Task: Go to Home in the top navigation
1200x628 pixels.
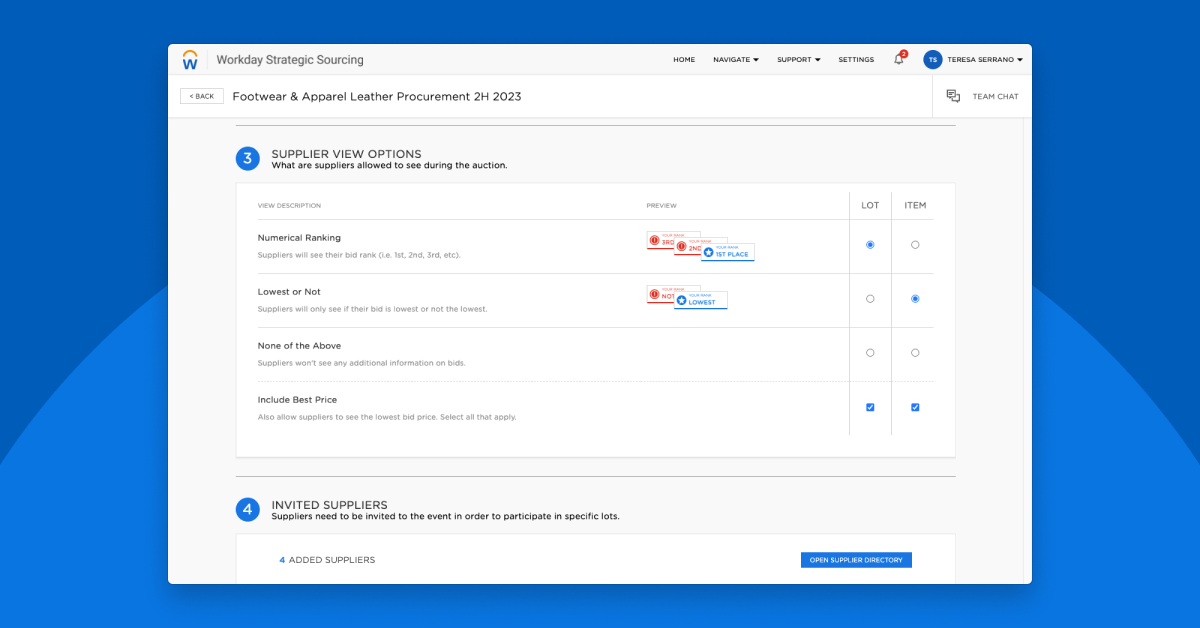Action: [684, 60]
